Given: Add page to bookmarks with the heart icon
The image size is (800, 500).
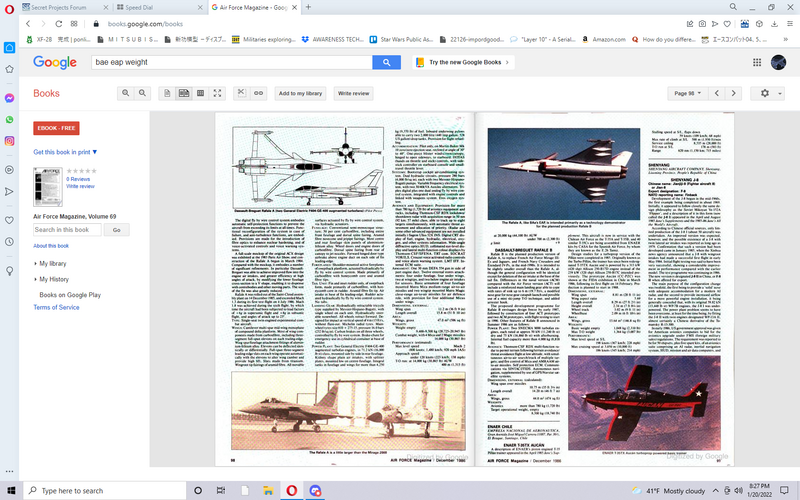Looking at the screenshot, I should click(x=727, y=23).
